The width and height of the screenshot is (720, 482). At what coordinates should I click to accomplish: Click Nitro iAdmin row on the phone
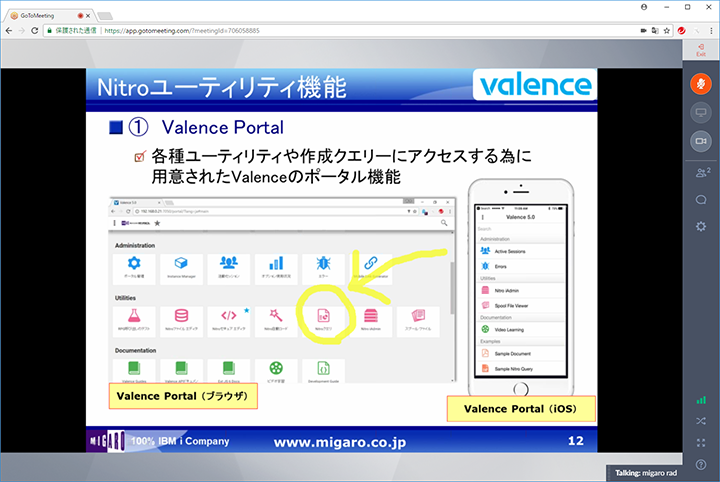(519, 291)
